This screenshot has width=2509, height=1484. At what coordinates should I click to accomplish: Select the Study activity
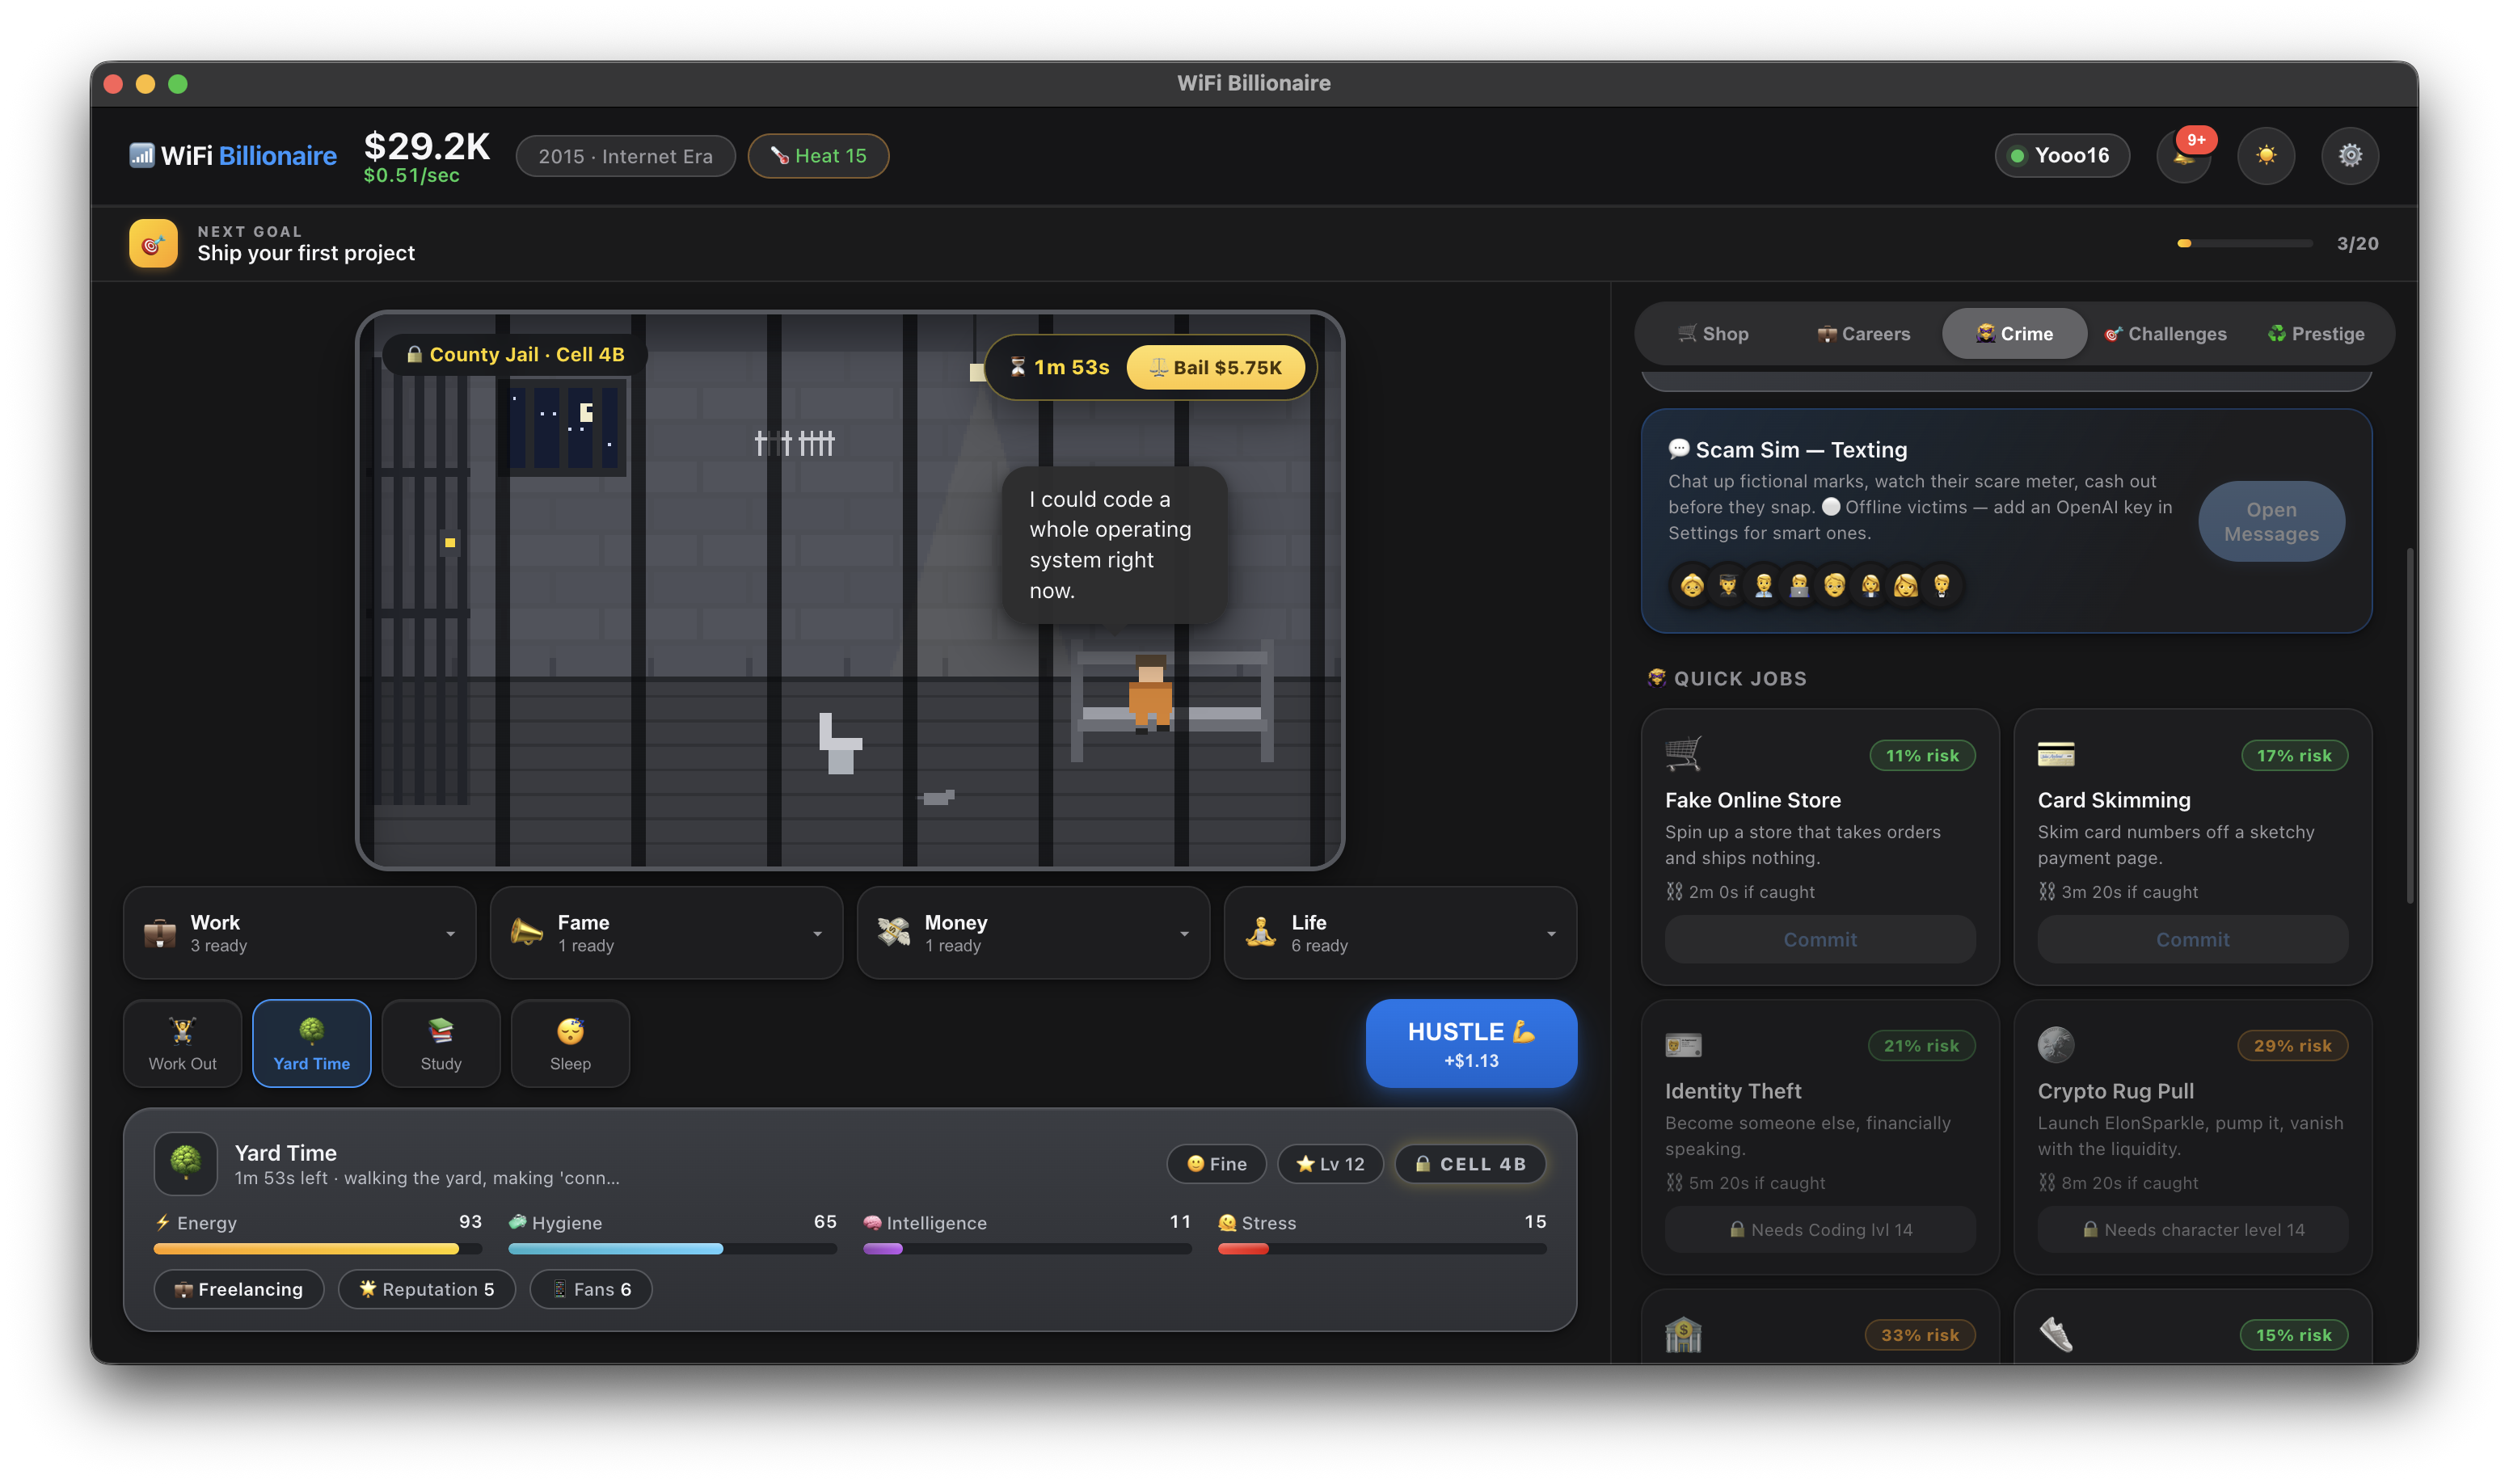click(441, 1043)
